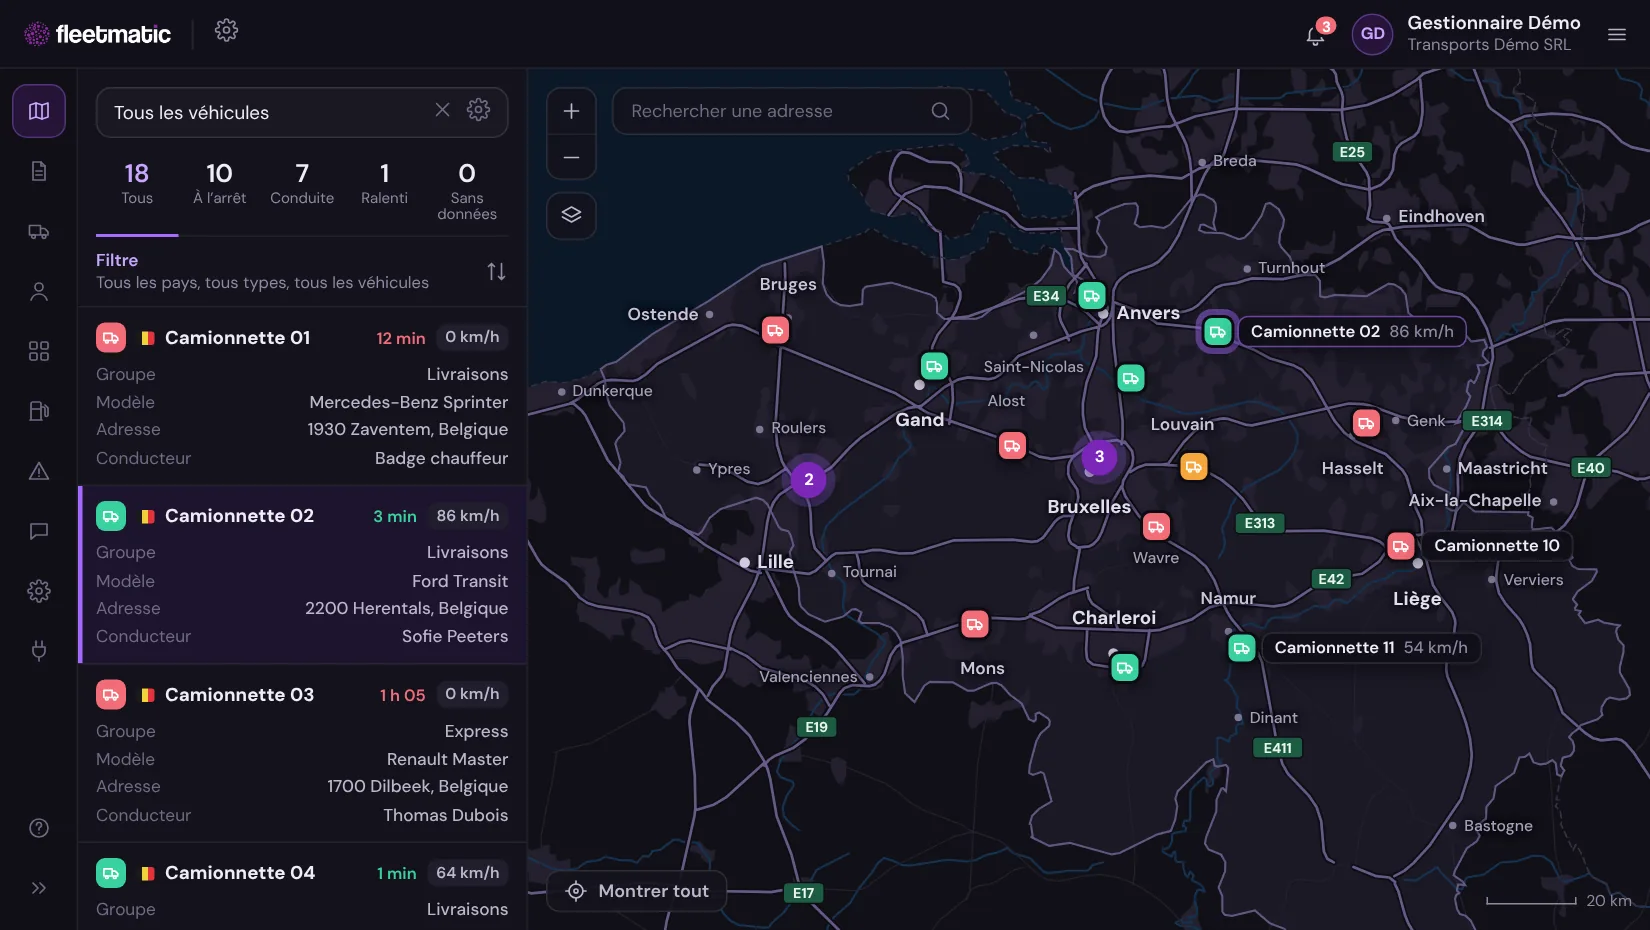Click the Camionnette 02 86 km/h map label
Screen dimensions: 1650x930
pyautogui.click(x=1352, y=332)
